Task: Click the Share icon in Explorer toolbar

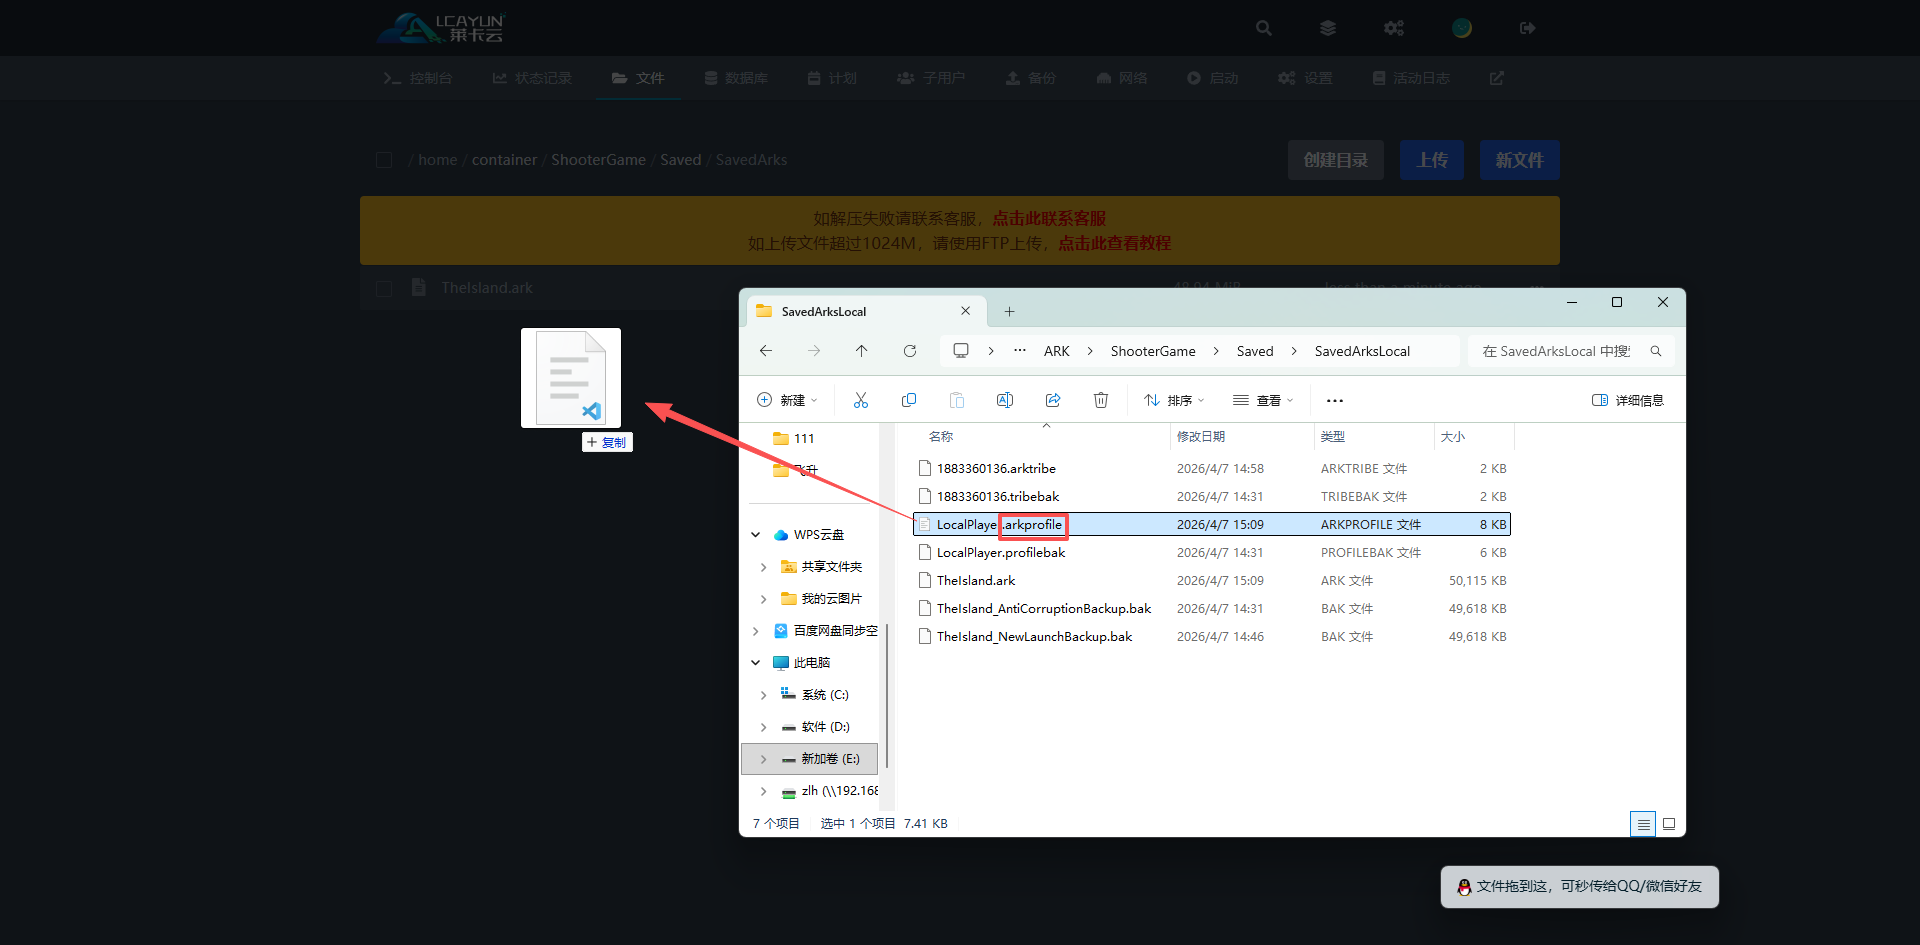Action: pyautogui.click(x=1053, y=400)
